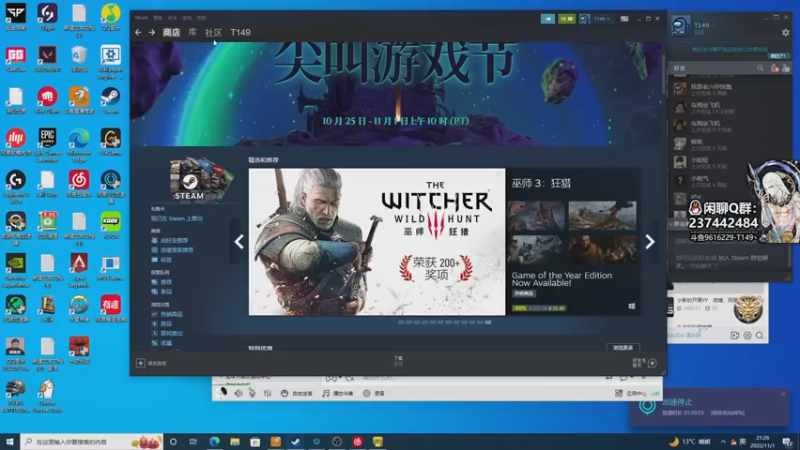Open the Wallpaper Engine desktop shortcut
Screen dimensions: 800x450
[110, 62]
